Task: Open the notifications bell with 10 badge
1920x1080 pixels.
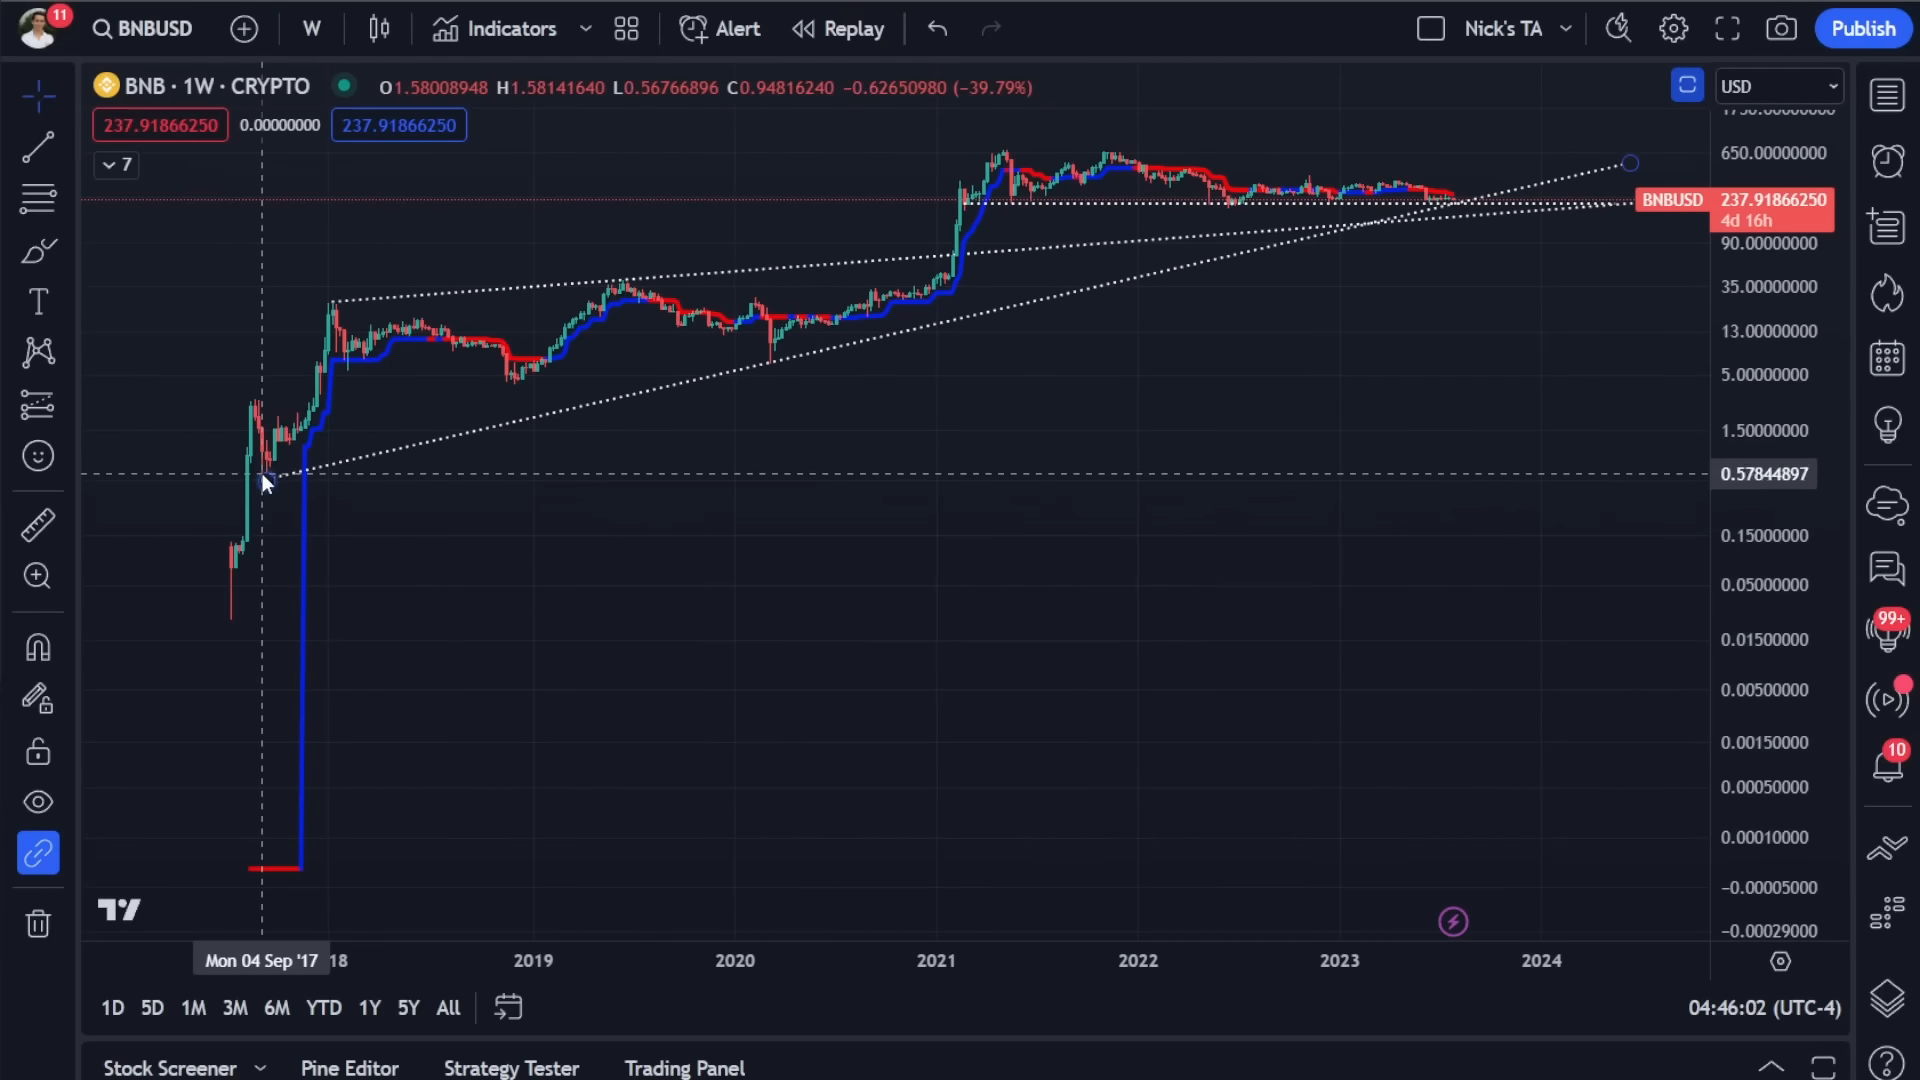Action: coord(1887,766)
